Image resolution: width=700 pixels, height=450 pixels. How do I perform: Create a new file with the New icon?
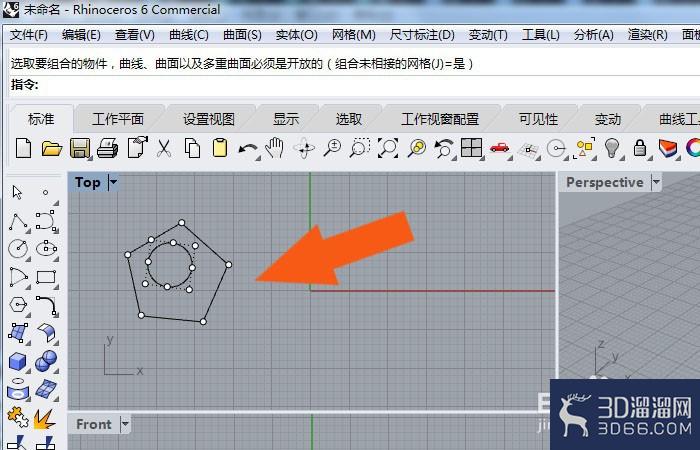point(23,148)
